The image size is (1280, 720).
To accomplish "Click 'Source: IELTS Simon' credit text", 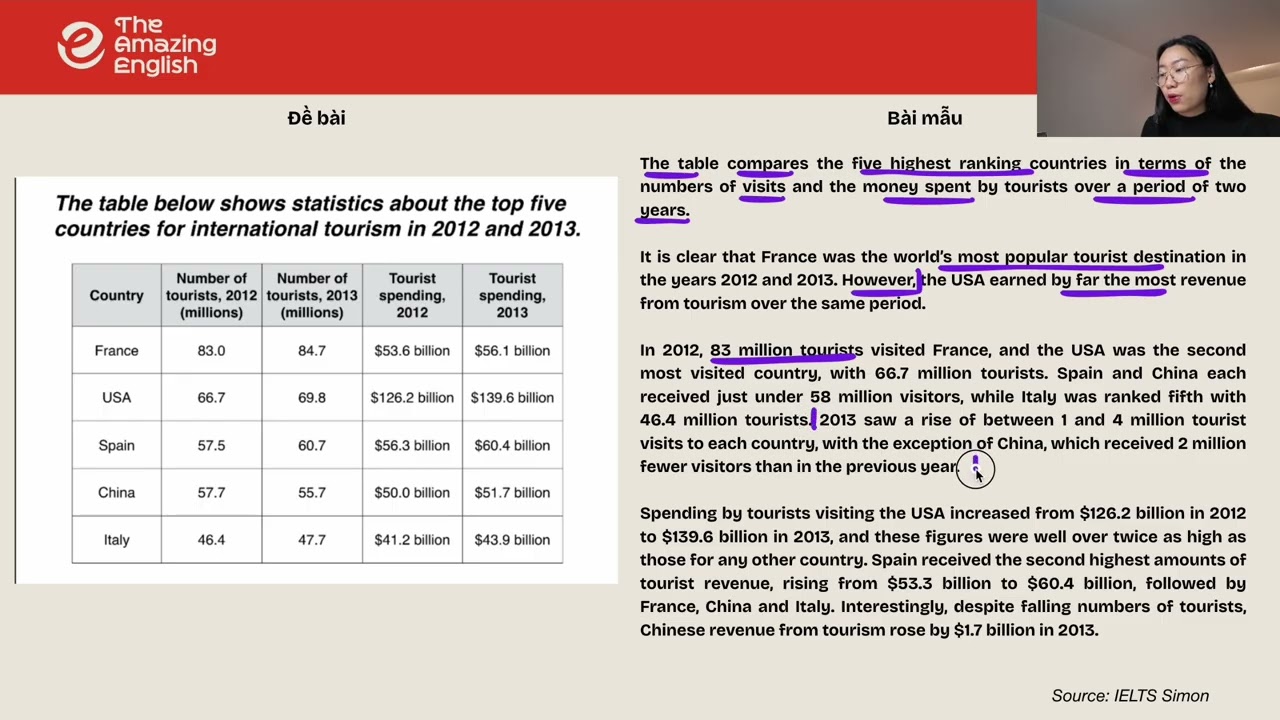I will [x=1130, y=696].
